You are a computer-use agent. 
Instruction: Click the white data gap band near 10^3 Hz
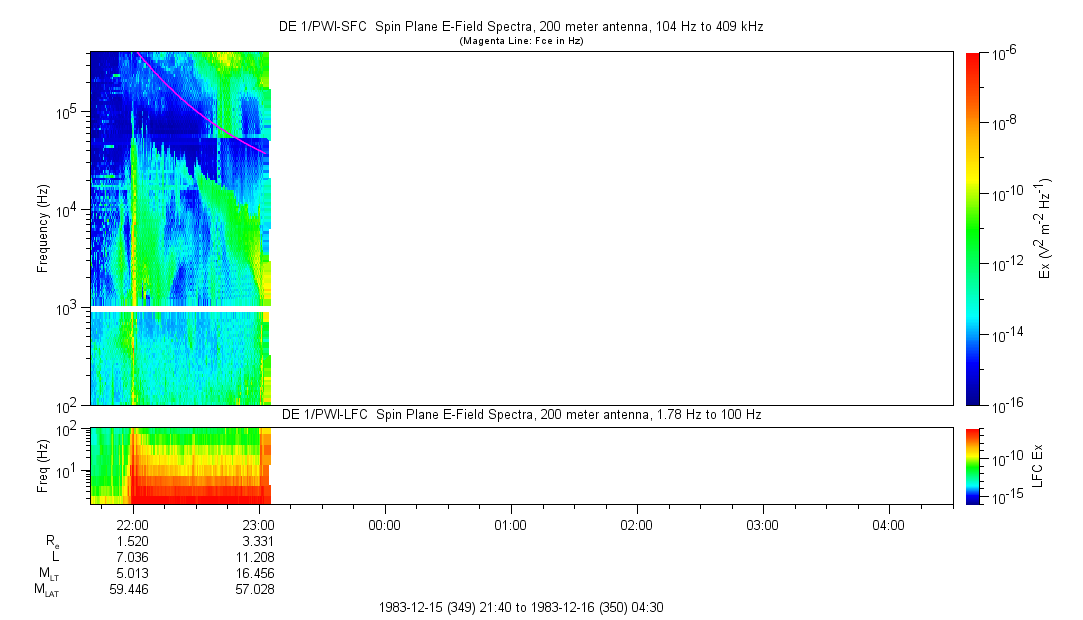click(180, 309)
